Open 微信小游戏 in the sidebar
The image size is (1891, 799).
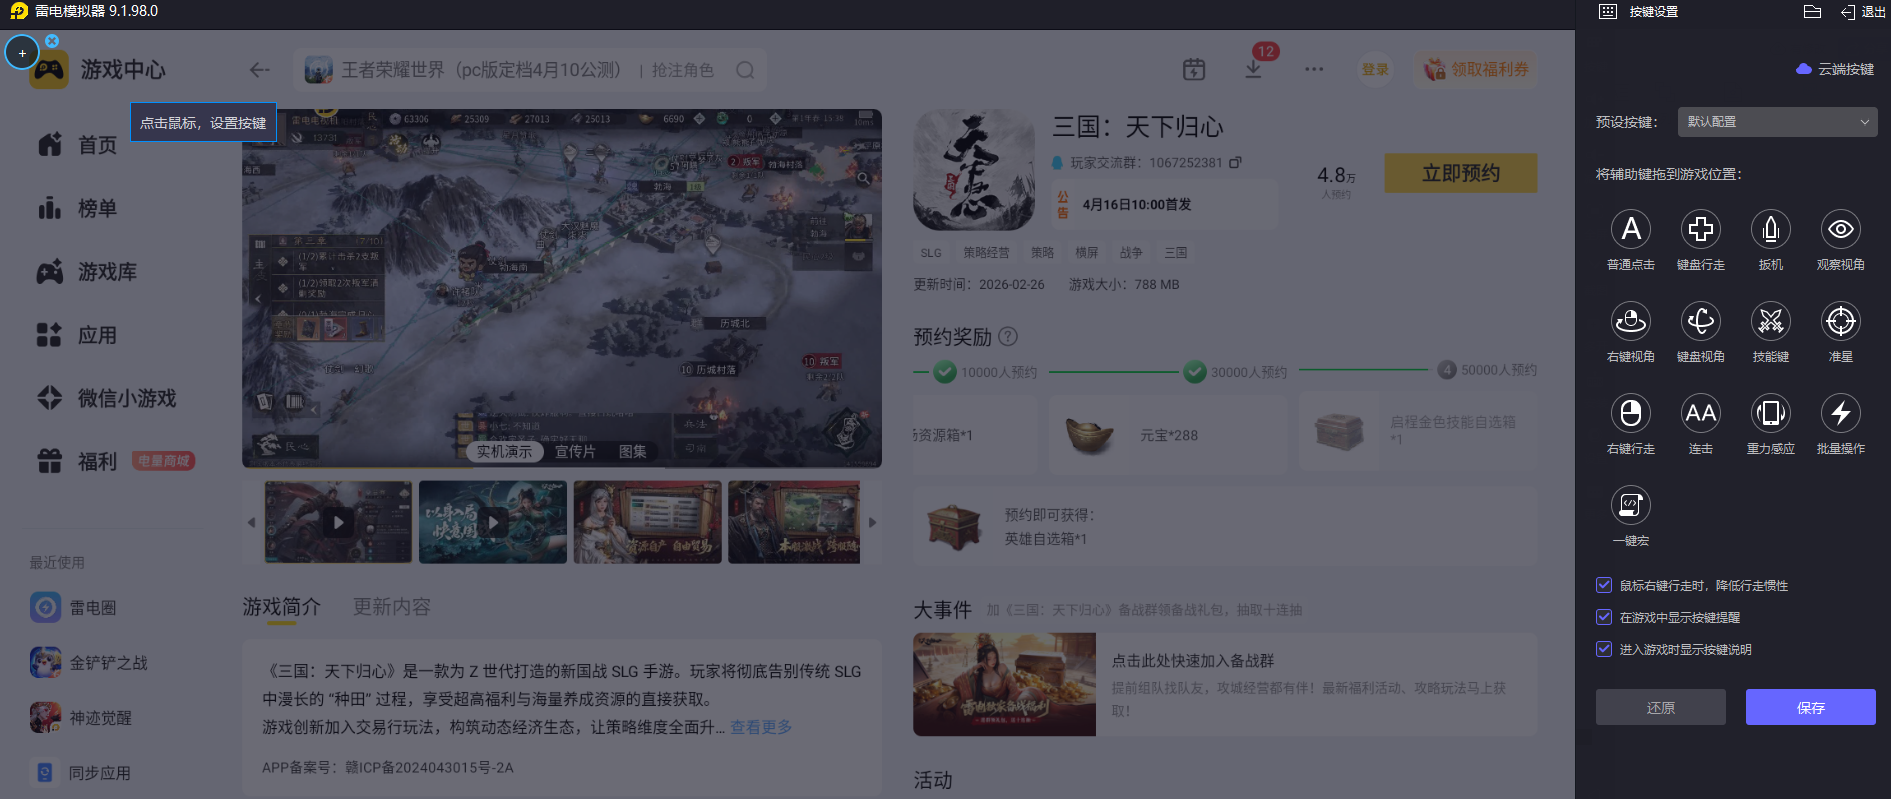107,398
